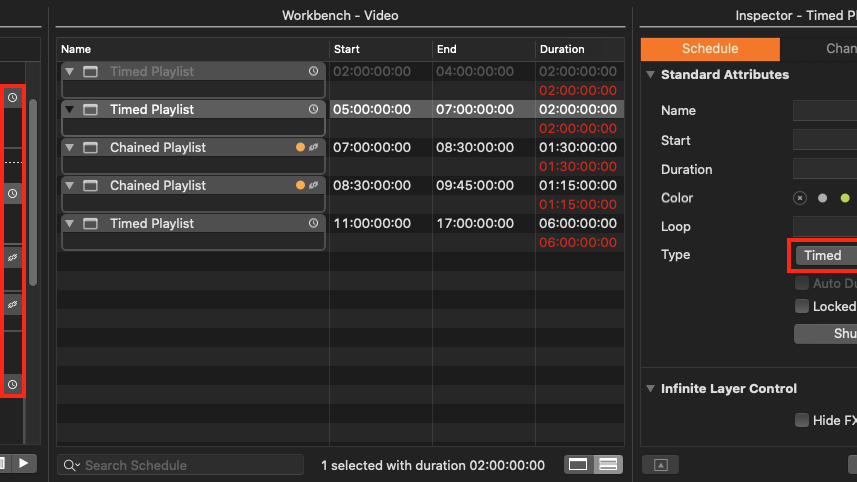This screenshot has width=857, height=482.
Task: Enable the Locked checkbox
Action: click(802, 307)
